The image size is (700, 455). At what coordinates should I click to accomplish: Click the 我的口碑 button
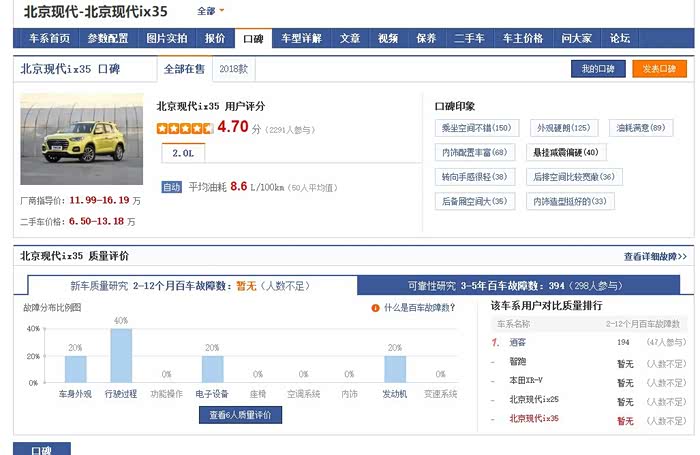[598, 69]
